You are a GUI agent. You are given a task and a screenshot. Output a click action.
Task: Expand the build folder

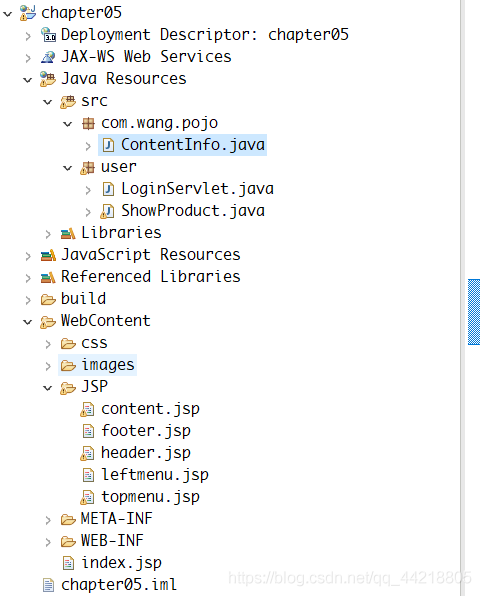pos(28,300)
